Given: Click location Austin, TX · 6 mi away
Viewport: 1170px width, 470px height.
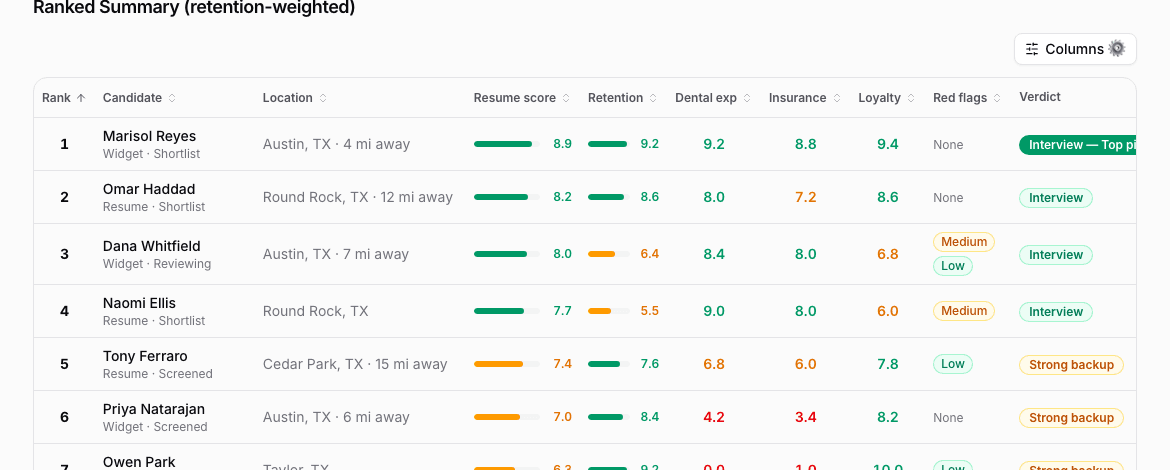Looking at the screenshot, I should pyautogui.click(x=336, y=417).
